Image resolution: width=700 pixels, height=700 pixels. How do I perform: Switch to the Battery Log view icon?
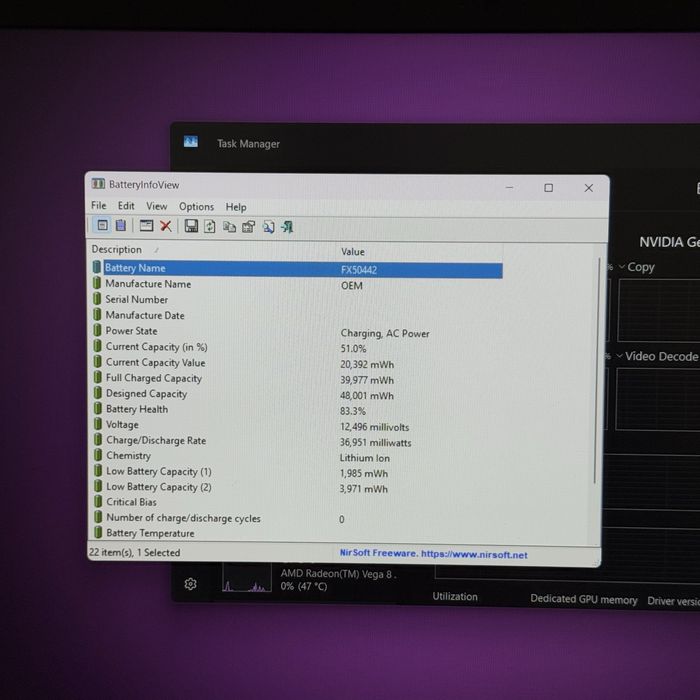[121, 225]
